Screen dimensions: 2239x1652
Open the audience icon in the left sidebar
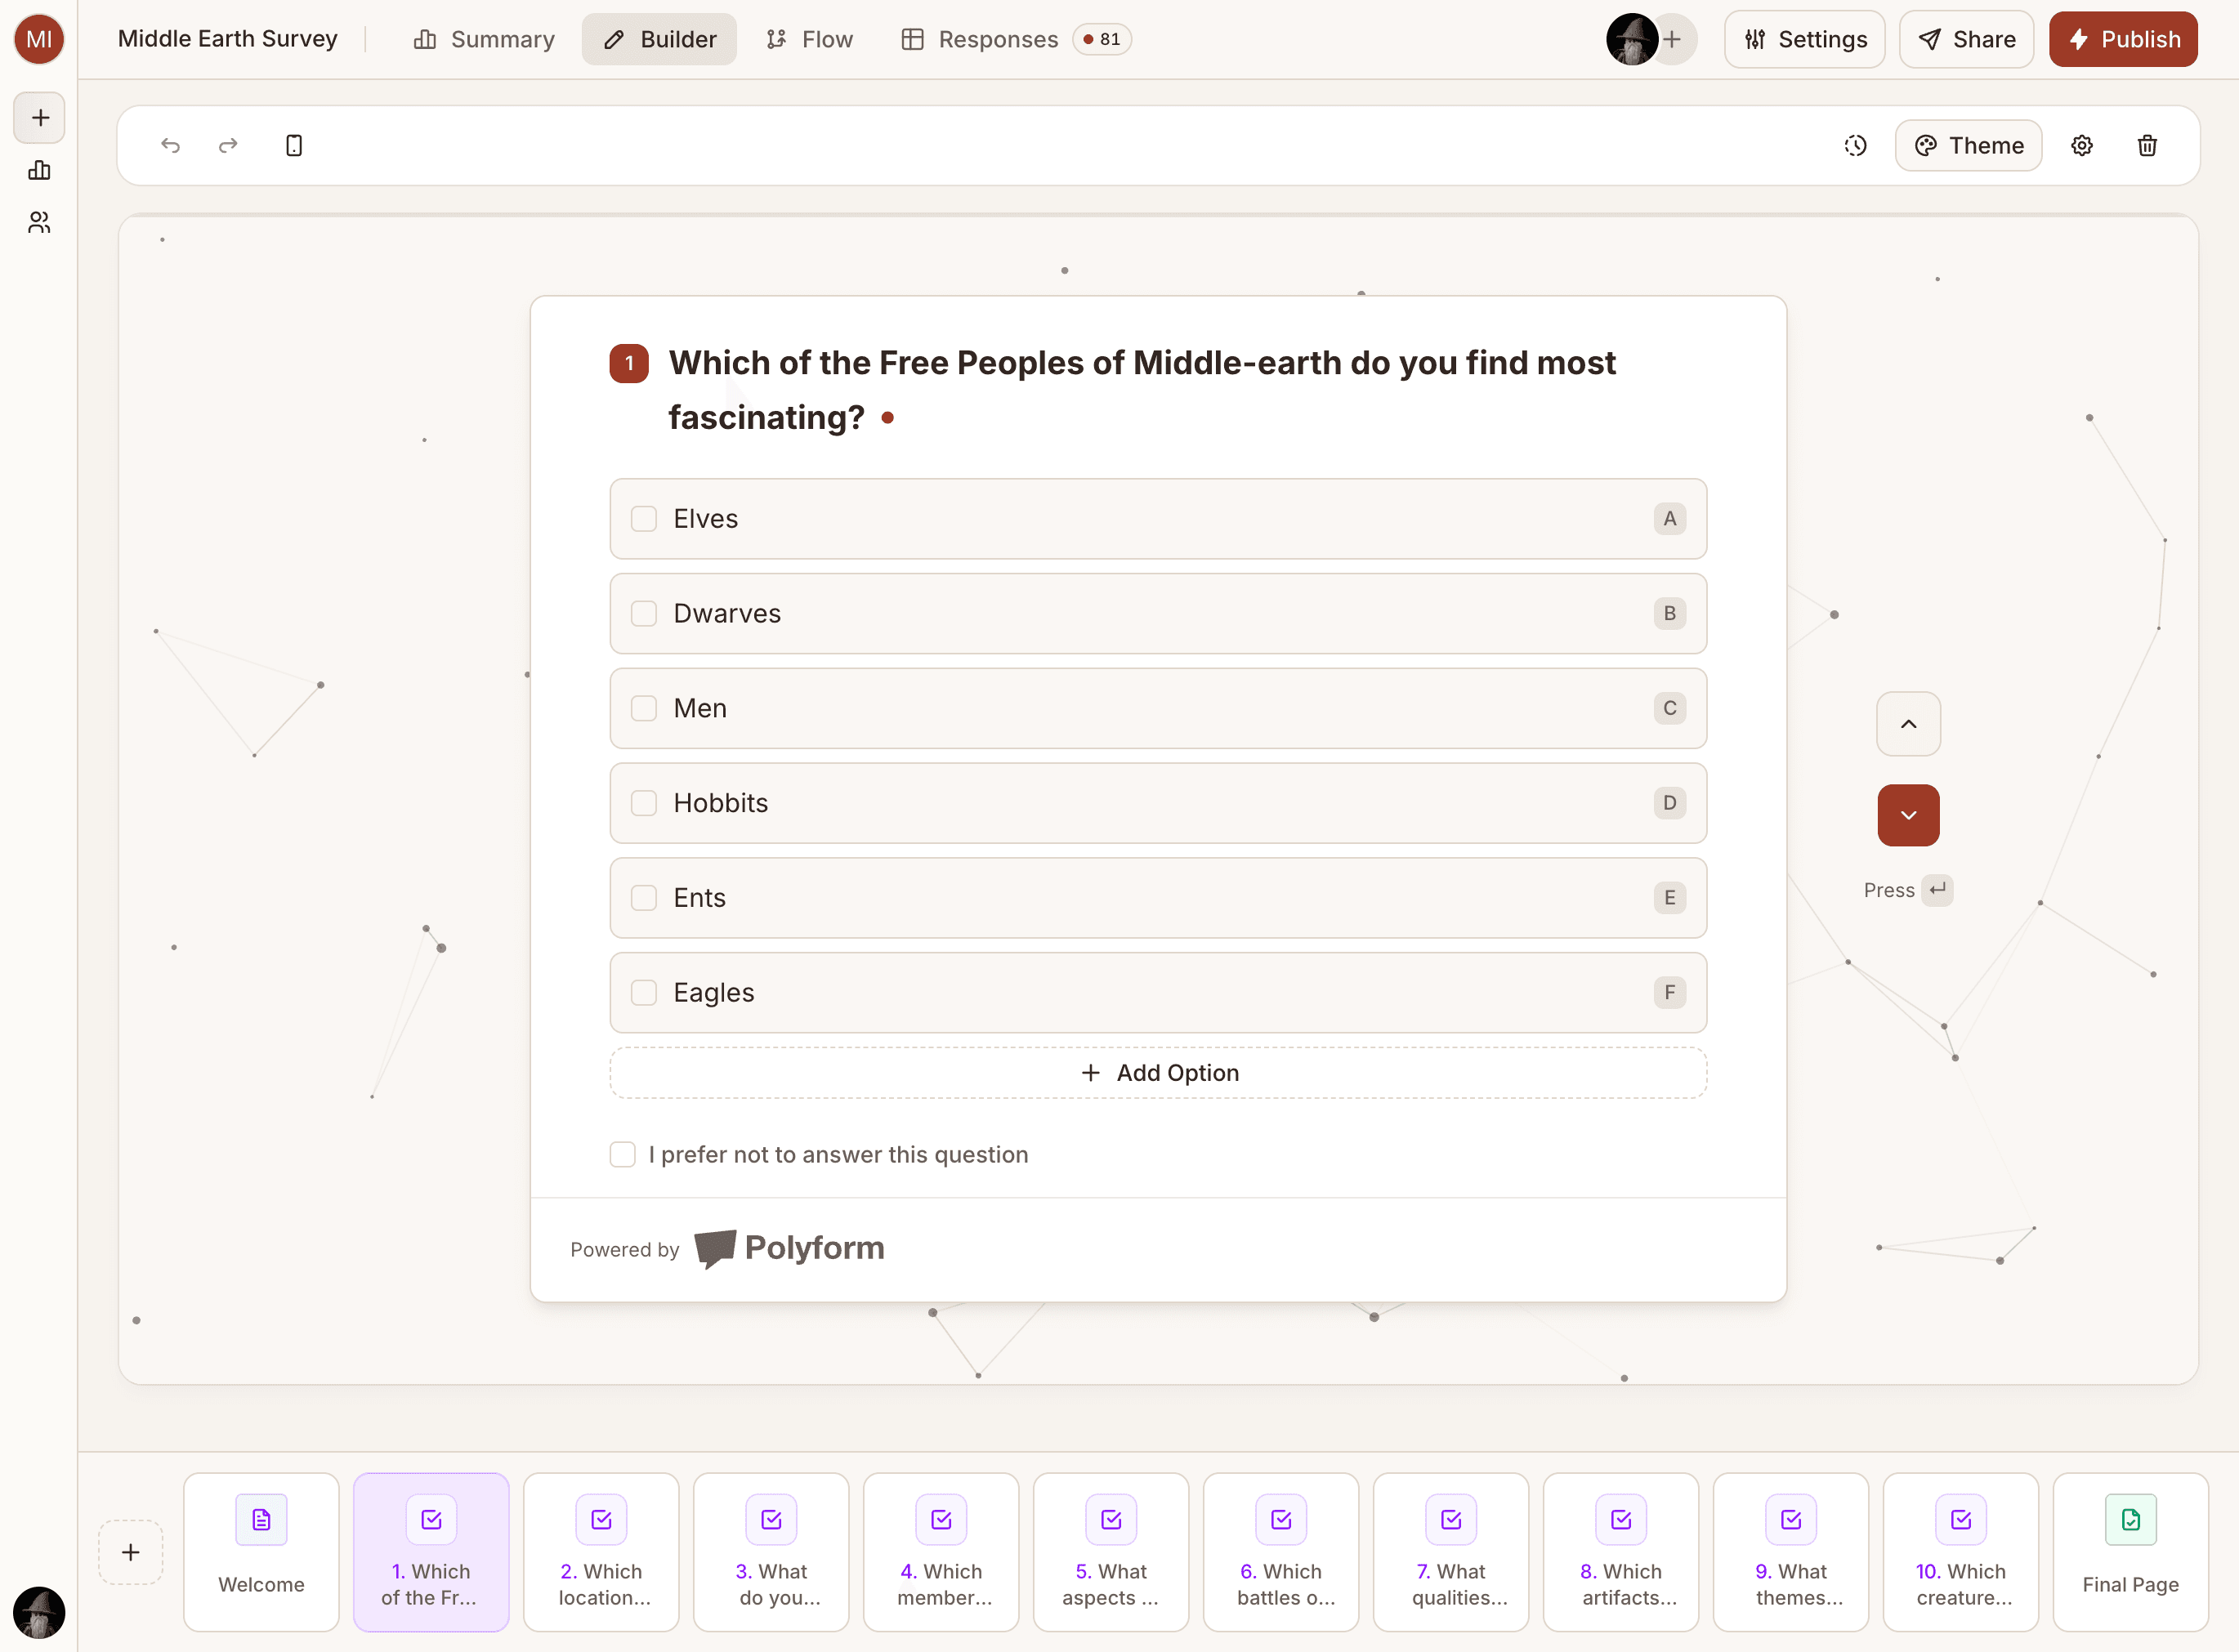(39, 222)
